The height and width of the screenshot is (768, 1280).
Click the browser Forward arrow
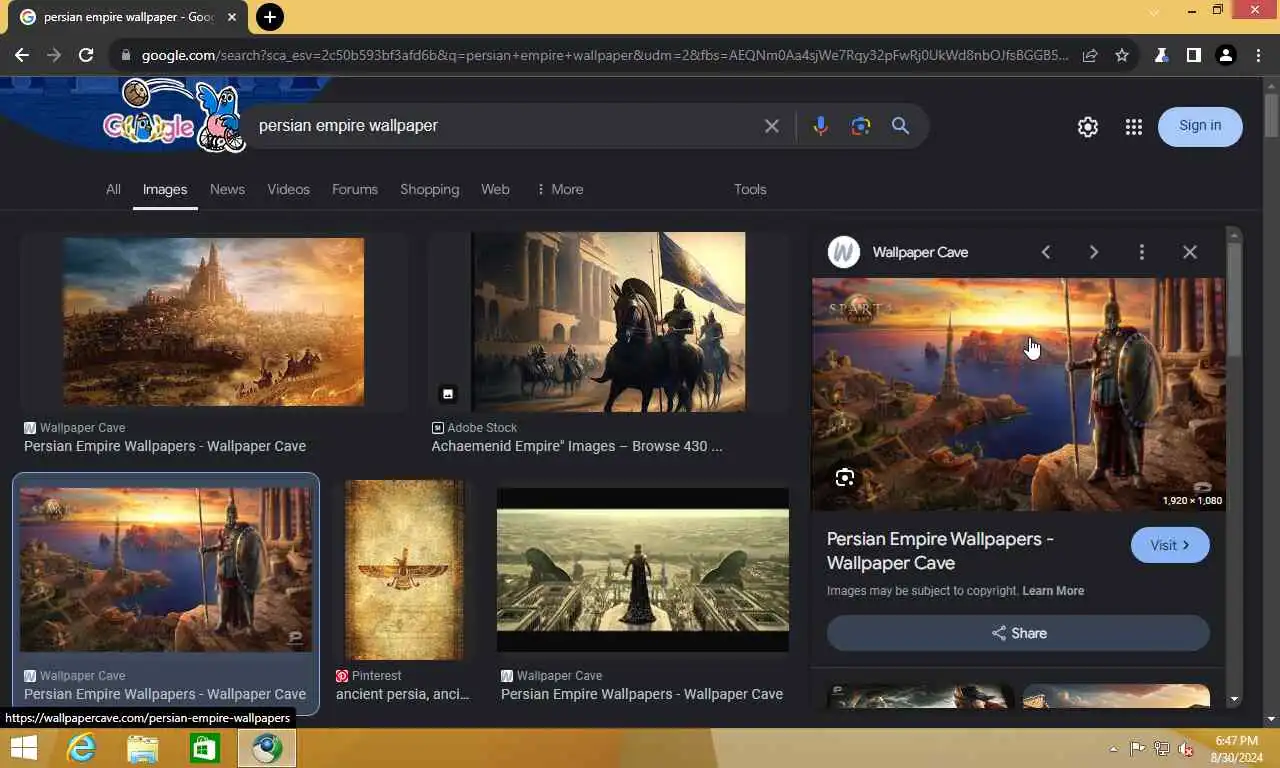(54, 56)
